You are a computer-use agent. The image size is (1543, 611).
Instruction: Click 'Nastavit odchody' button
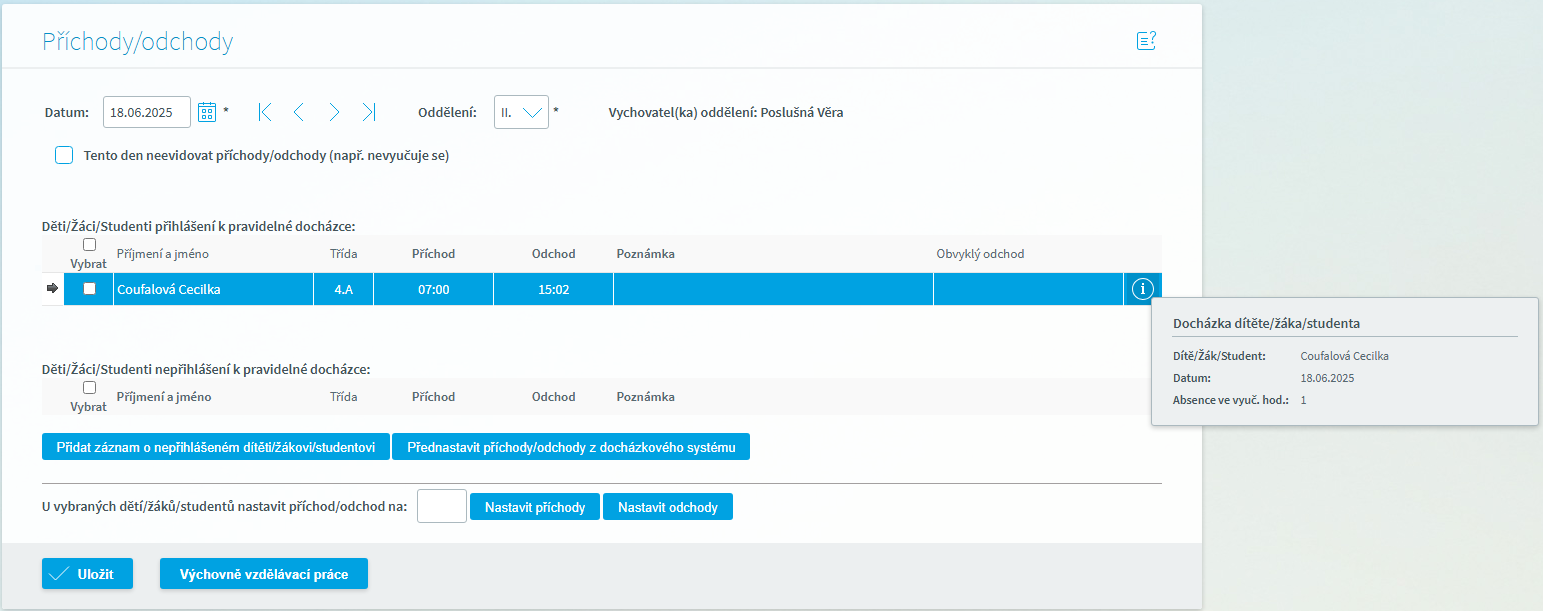coord(667,507)
